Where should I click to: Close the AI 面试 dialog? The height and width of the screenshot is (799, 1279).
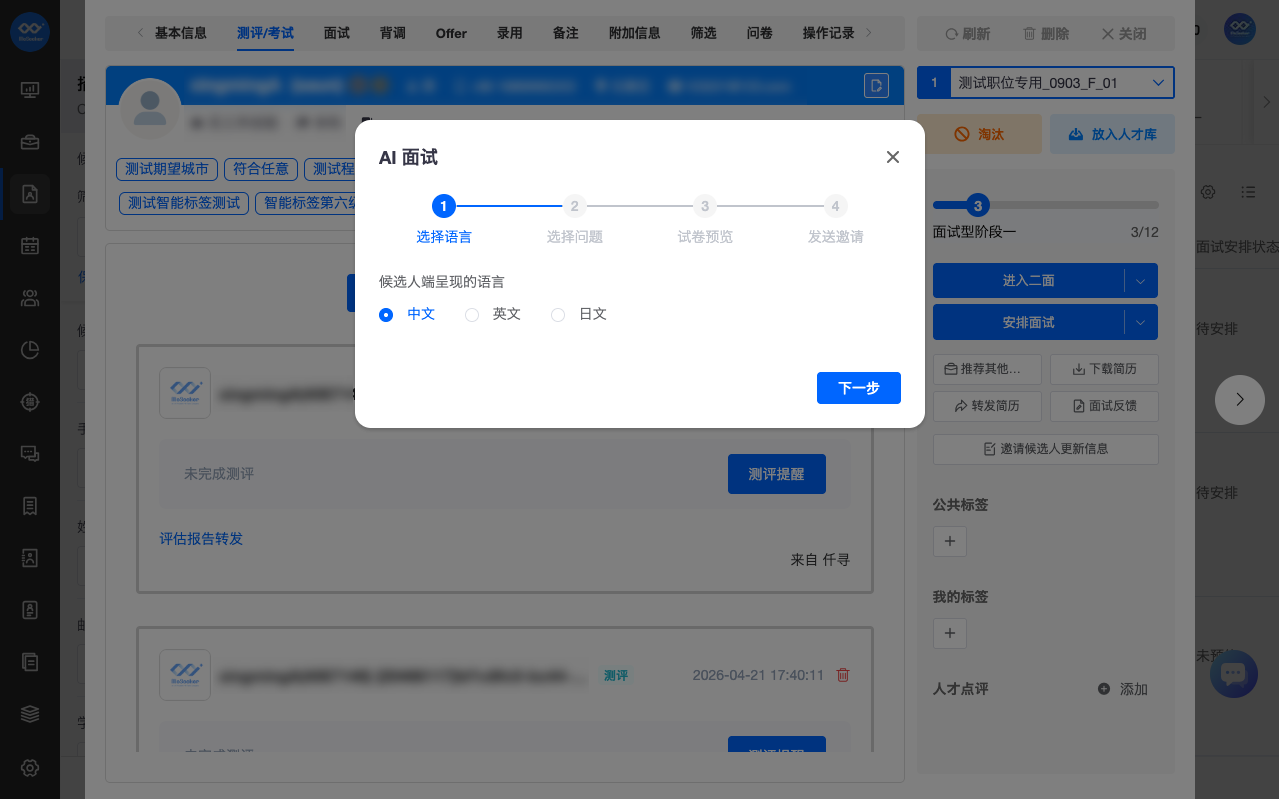tap(893, 157)
